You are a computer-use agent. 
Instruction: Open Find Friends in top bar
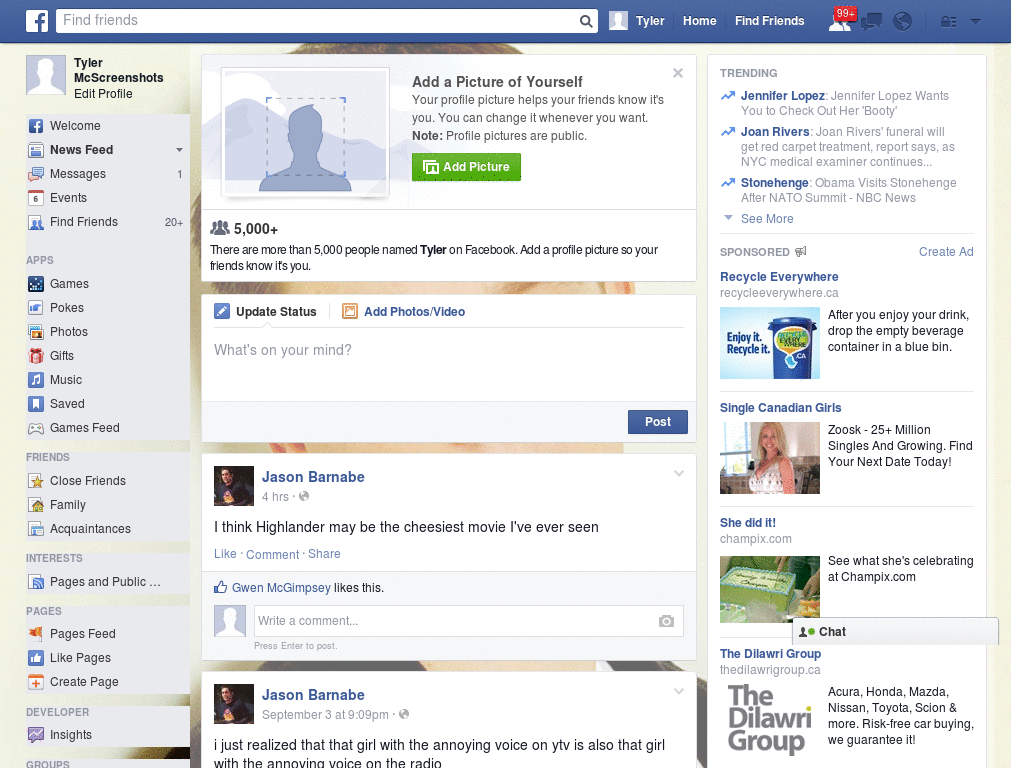[769, 21]
